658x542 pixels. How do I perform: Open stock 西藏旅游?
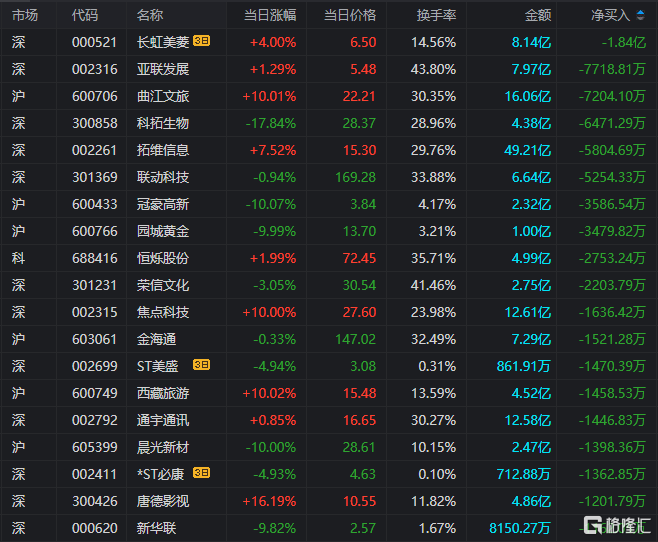click(x=163, y=393)
